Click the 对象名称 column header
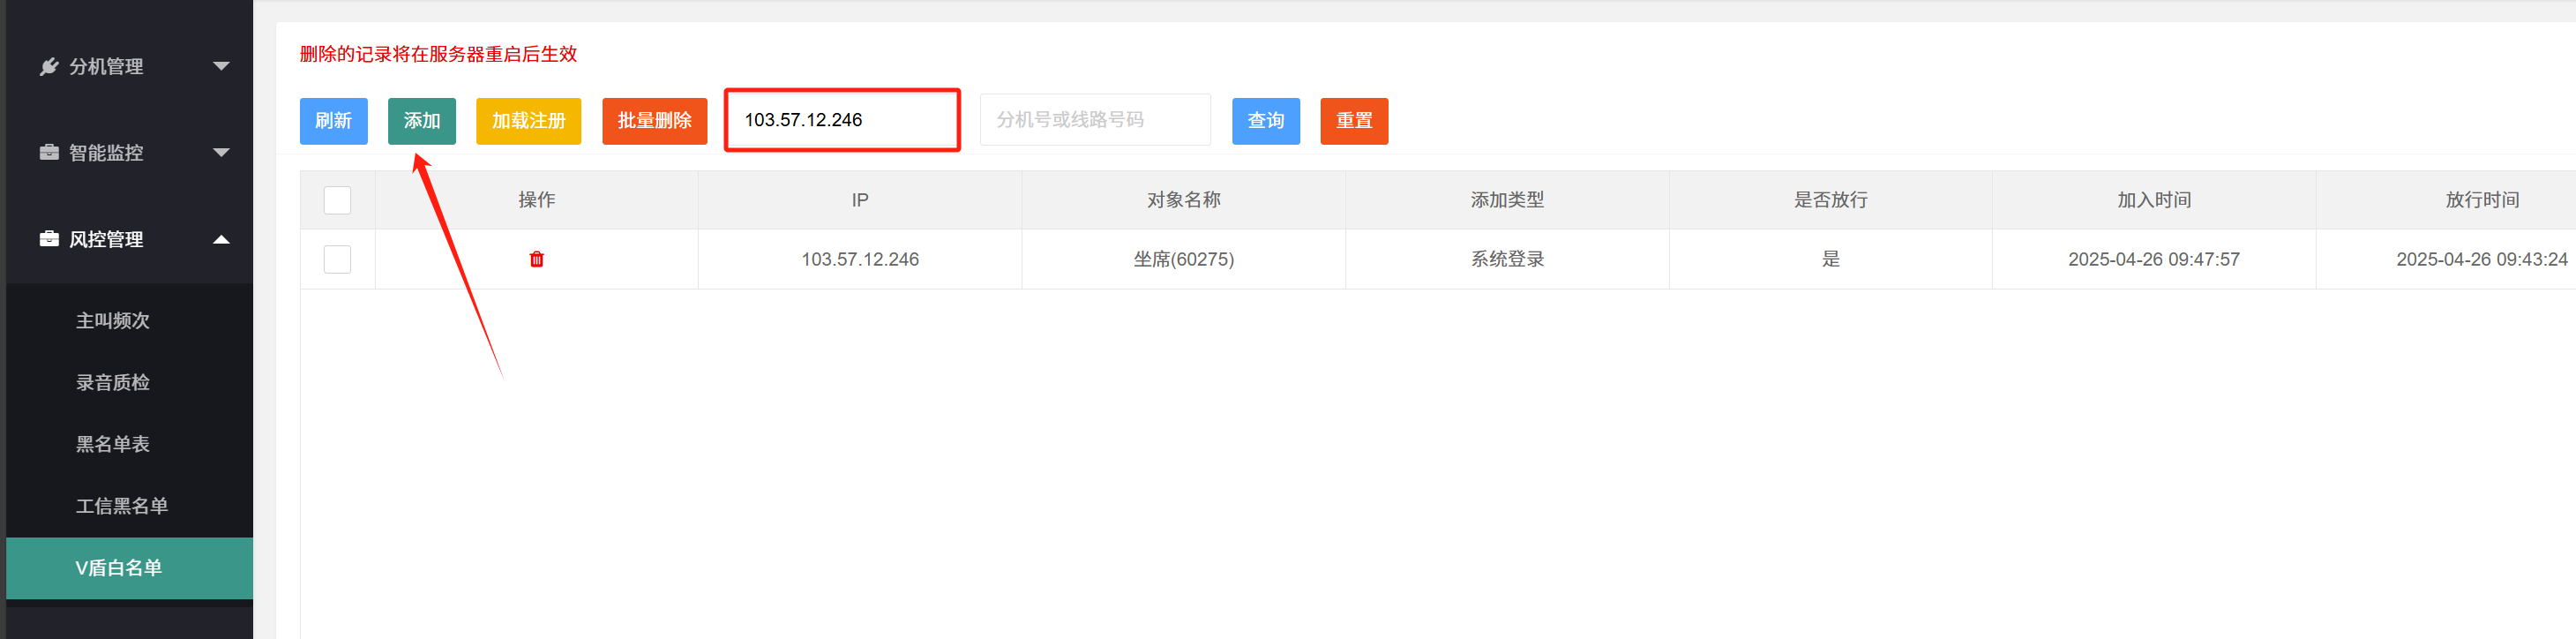Image resolution: width=2576 pixels, height=639 pixels. pos(1183,200)
